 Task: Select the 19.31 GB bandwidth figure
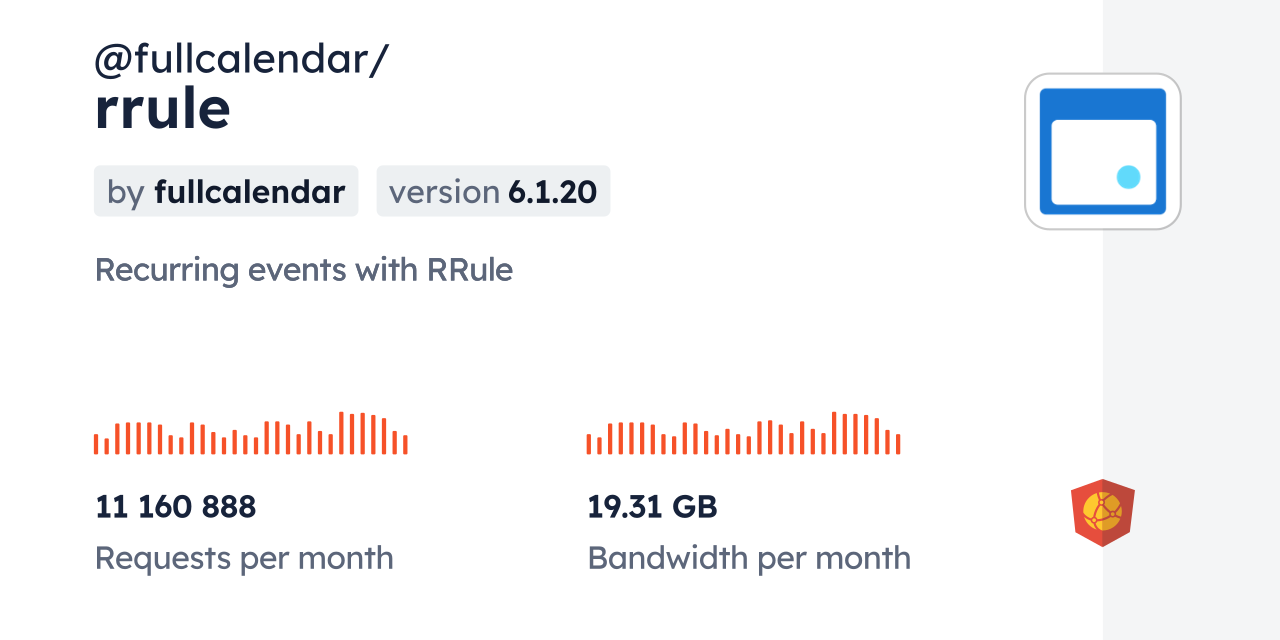coord(652,507)
